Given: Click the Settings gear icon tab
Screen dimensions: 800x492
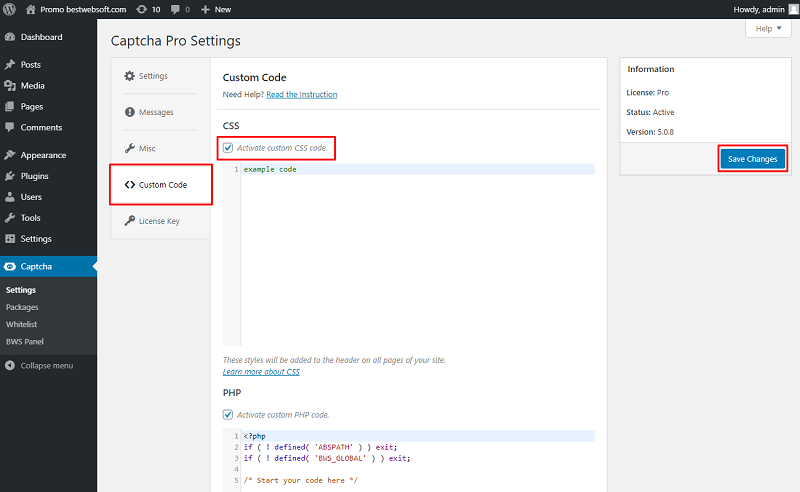Looking at the screenshot, I should click(x=130, y=76).
